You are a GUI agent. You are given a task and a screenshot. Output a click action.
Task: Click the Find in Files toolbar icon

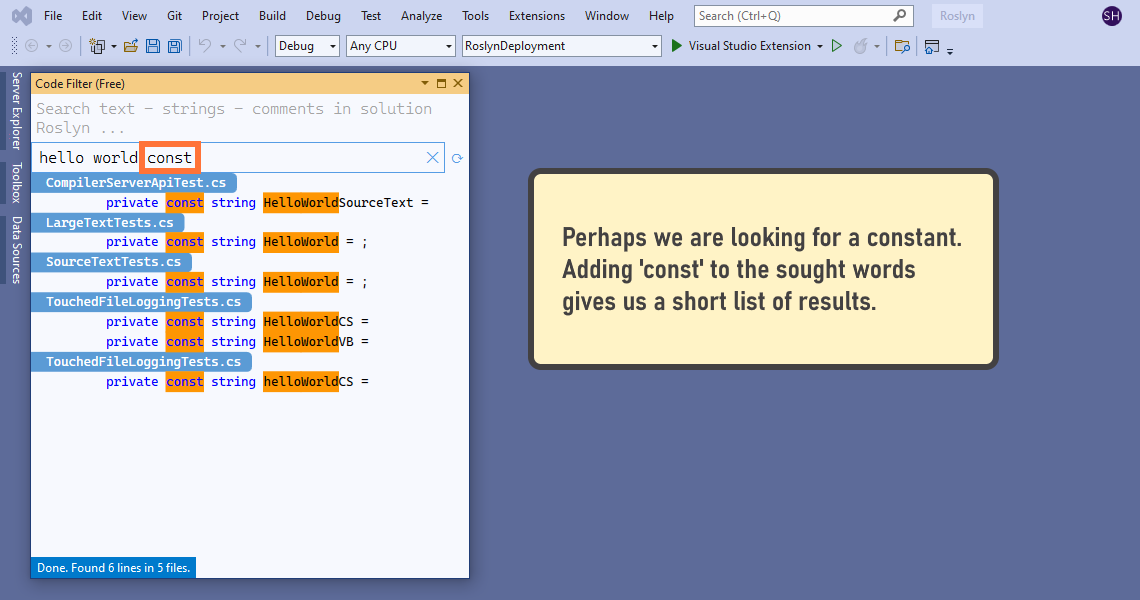902,46
